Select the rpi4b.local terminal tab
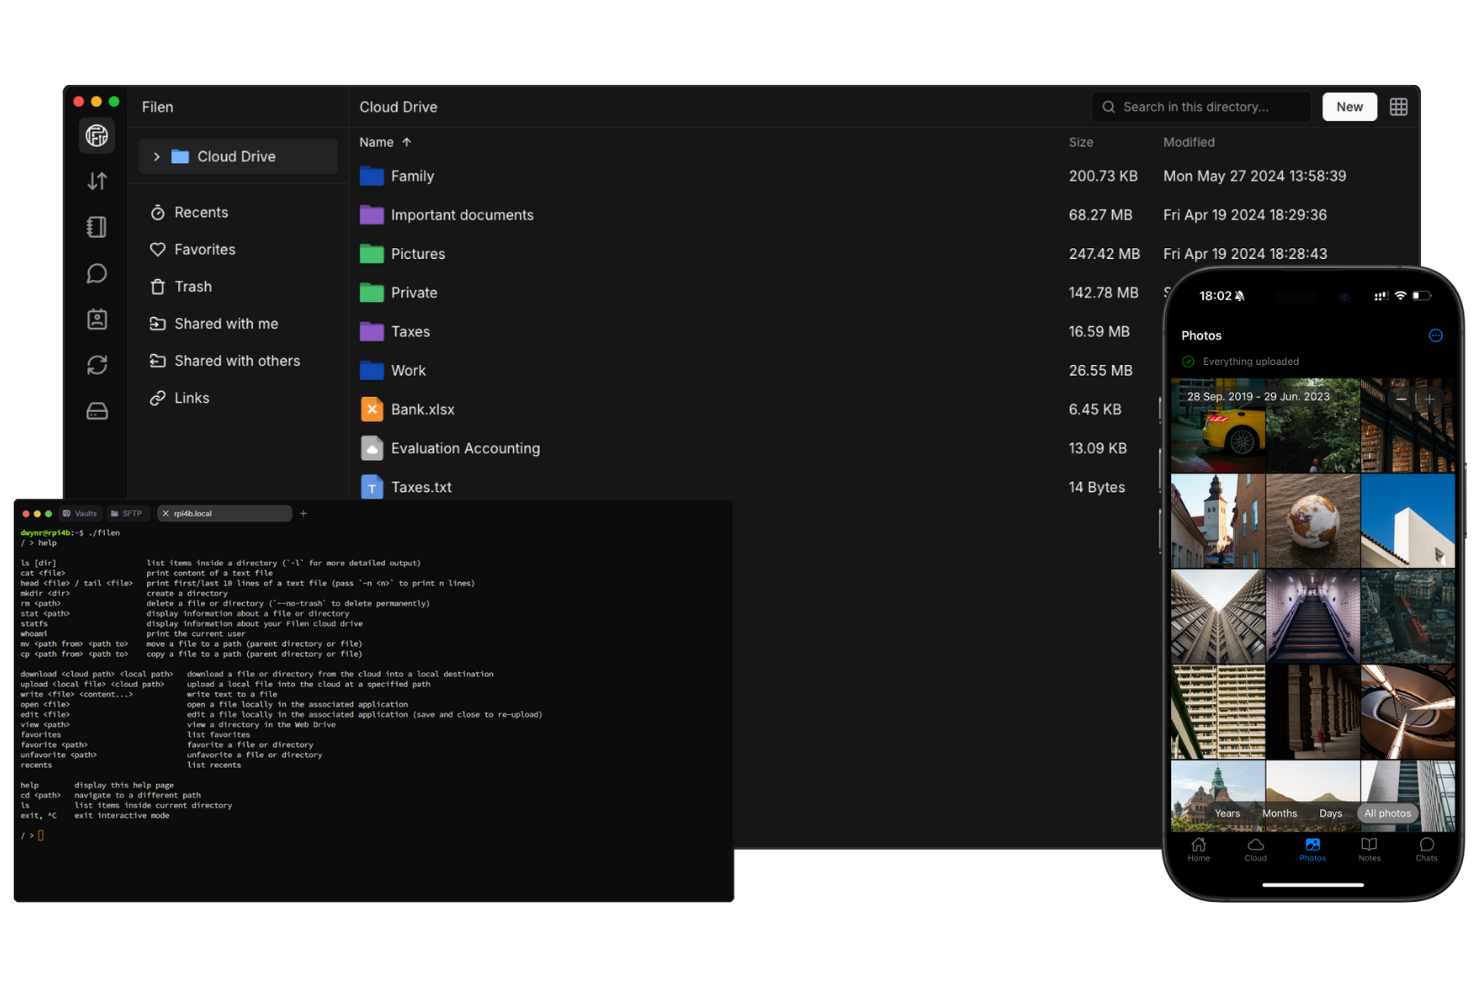Viewport: 1480px width, 987px height. 224,513
